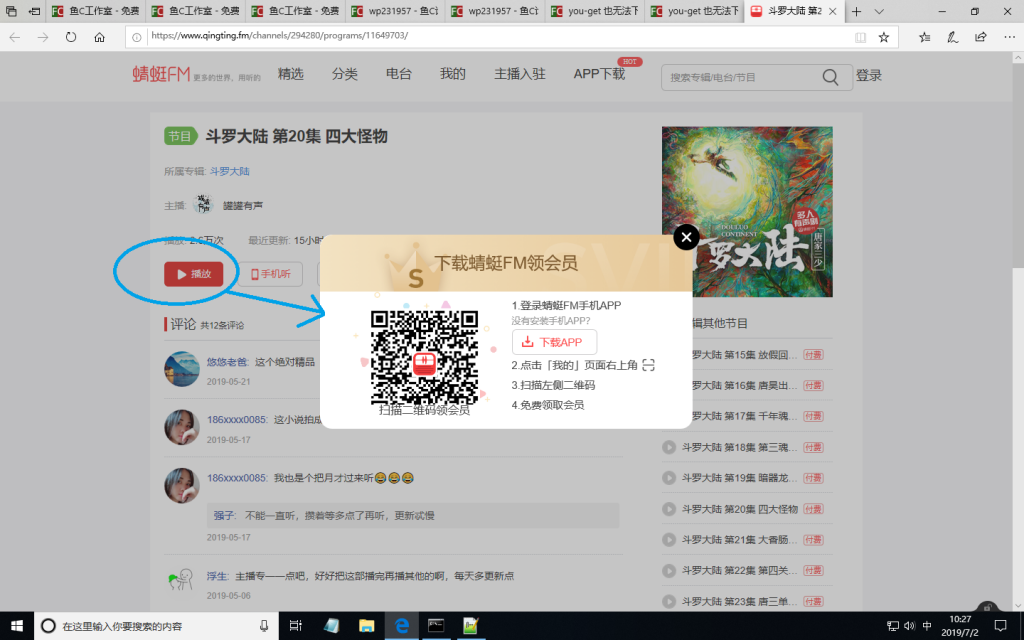Click the 登录 login link
The height and width of the screenshot is (640, 1024).
point(869,76)
